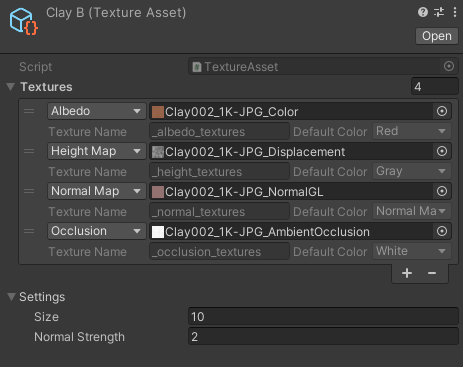Image resolution: width=463 pixels, height=367 pixels.
Task: Click the Normal Strength value field
Action: pyautogui.click(x=323, y=337)
